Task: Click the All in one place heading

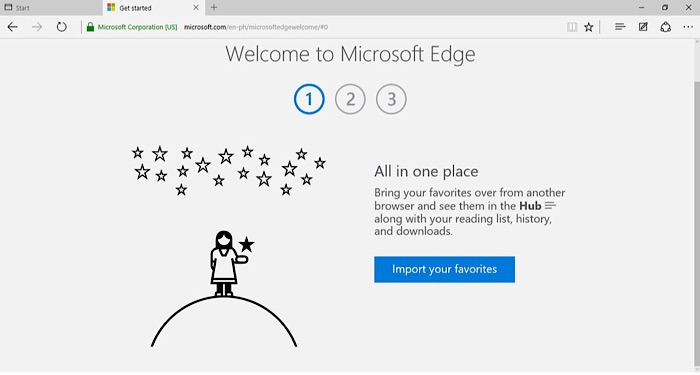Action: click(426, 171)
